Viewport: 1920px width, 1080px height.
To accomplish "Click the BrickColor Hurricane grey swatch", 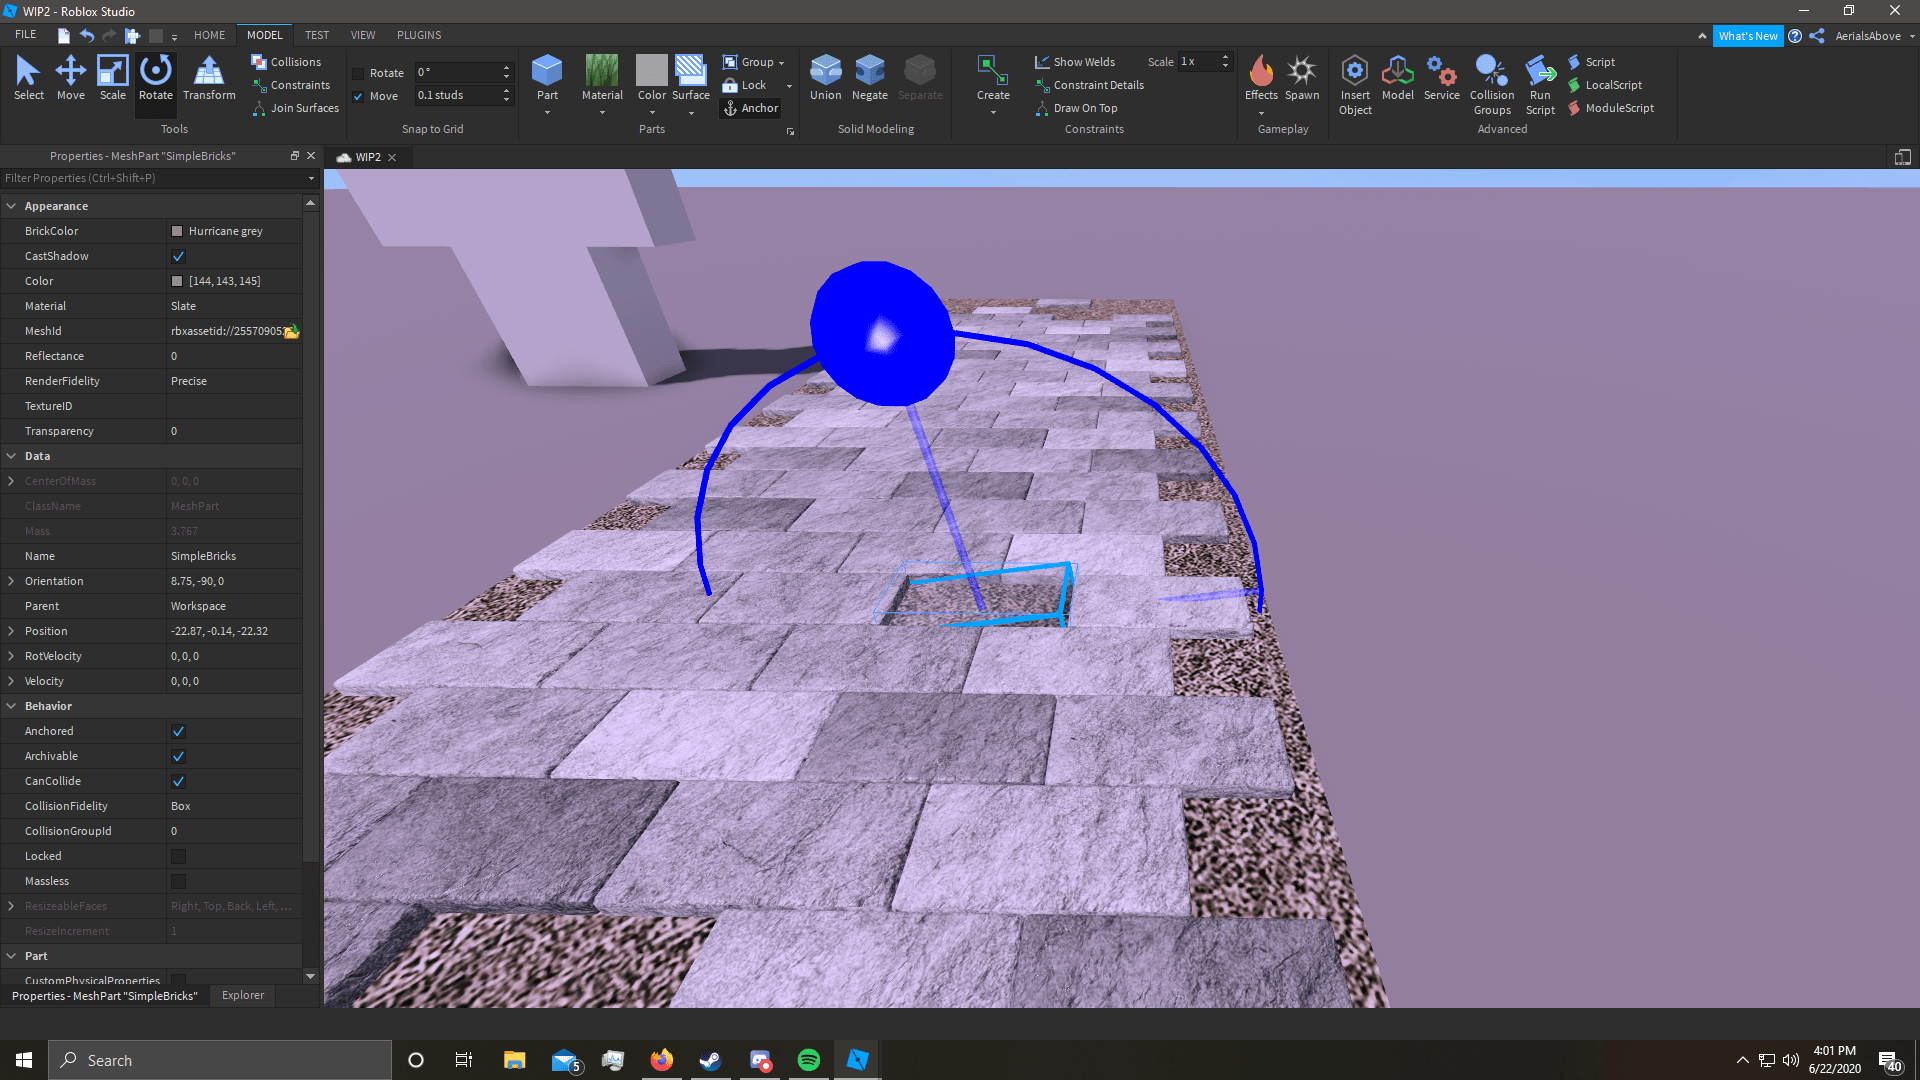I will click(177, 231).
